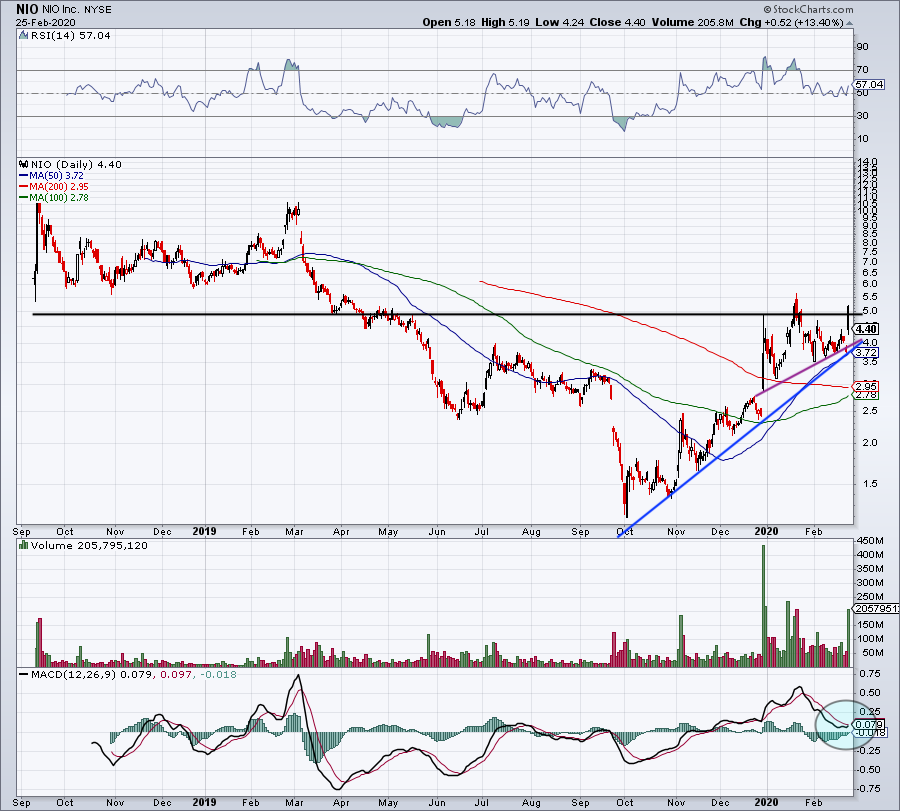Click the 2020 label on the MACD panel time axis
The image size is (900, 811).
[766, 802]
